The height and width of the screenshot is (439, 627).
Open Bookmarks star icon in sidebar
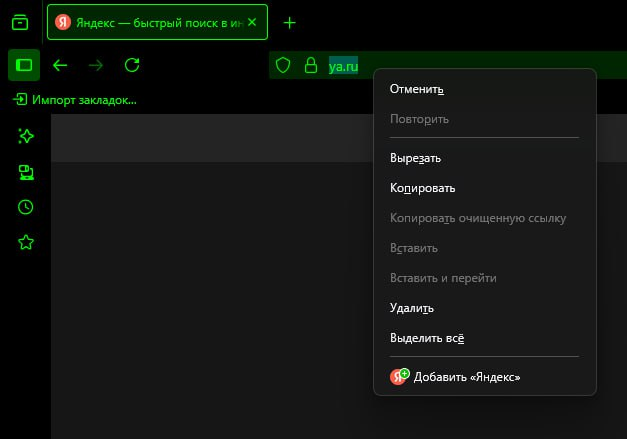coord(26,242)
